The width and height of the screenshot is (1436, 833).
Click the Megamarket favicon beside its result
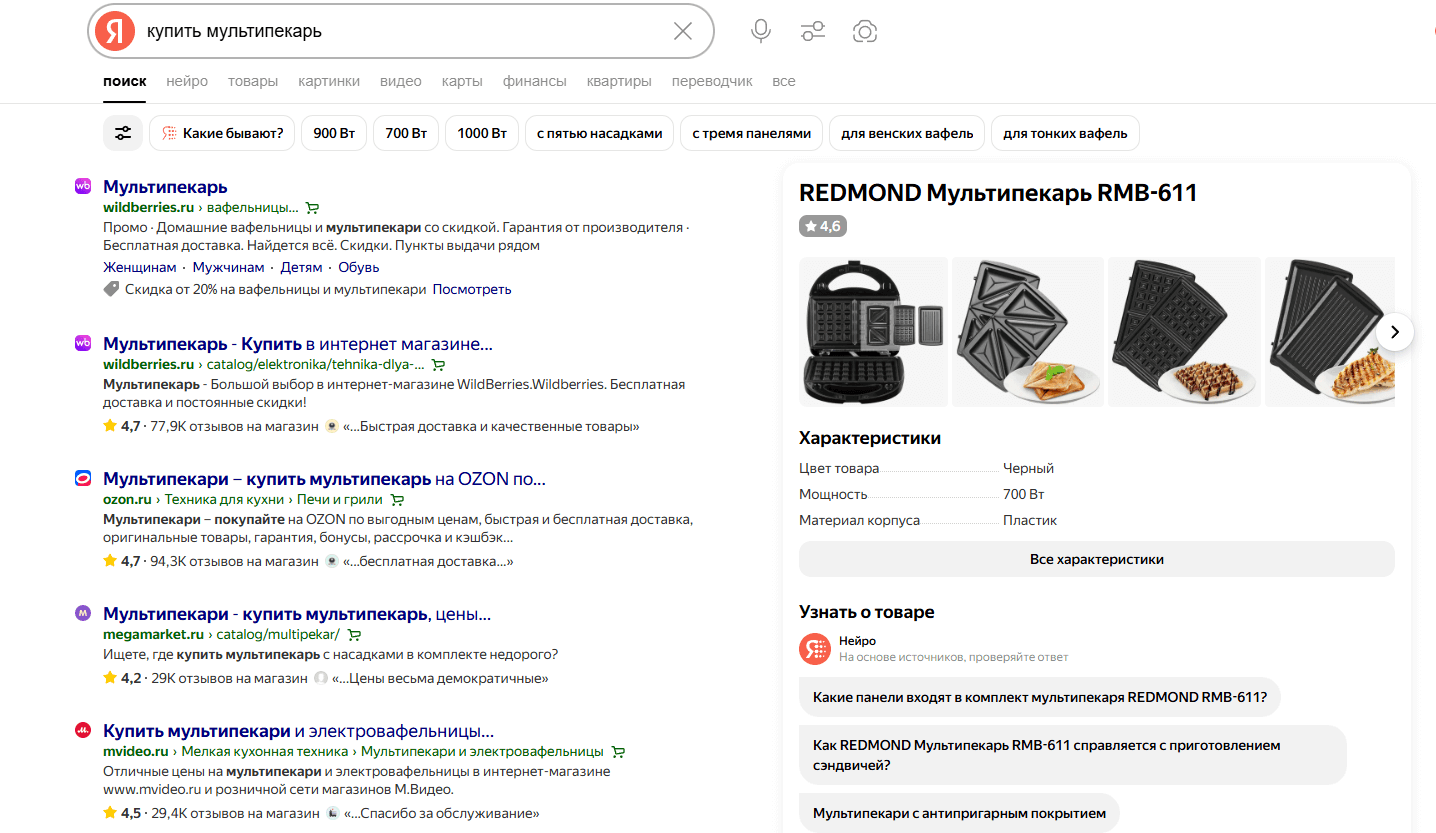tap(83, 613)
